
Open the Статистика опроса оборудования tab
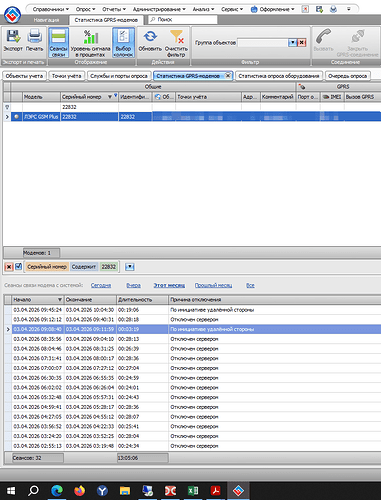pos(279,76)
